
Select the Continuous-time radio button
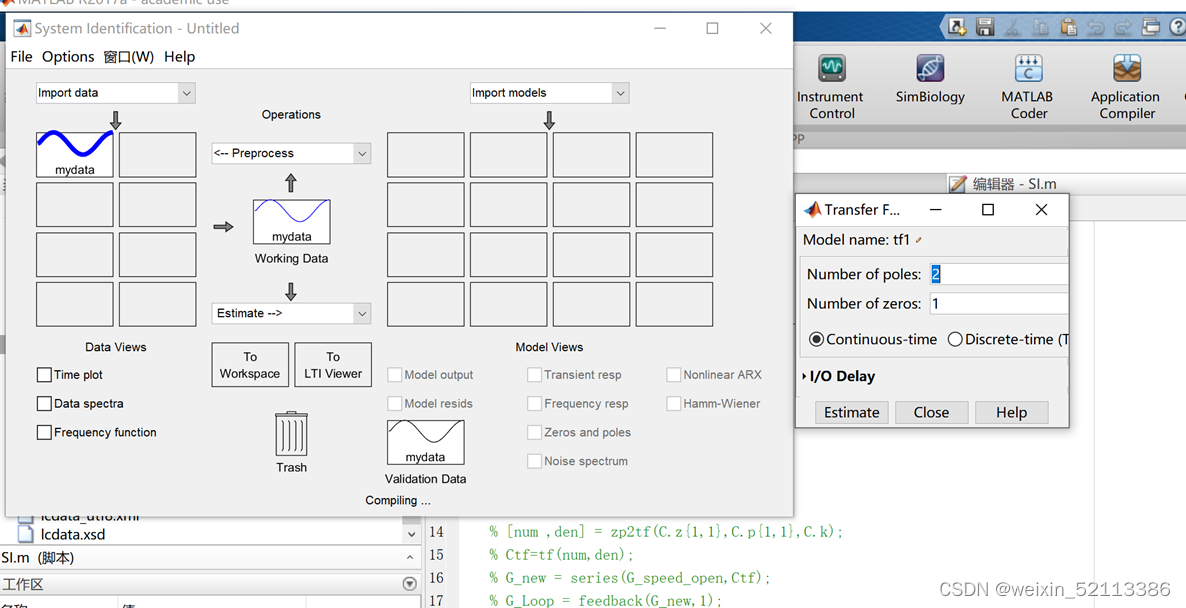click(816, 340)
